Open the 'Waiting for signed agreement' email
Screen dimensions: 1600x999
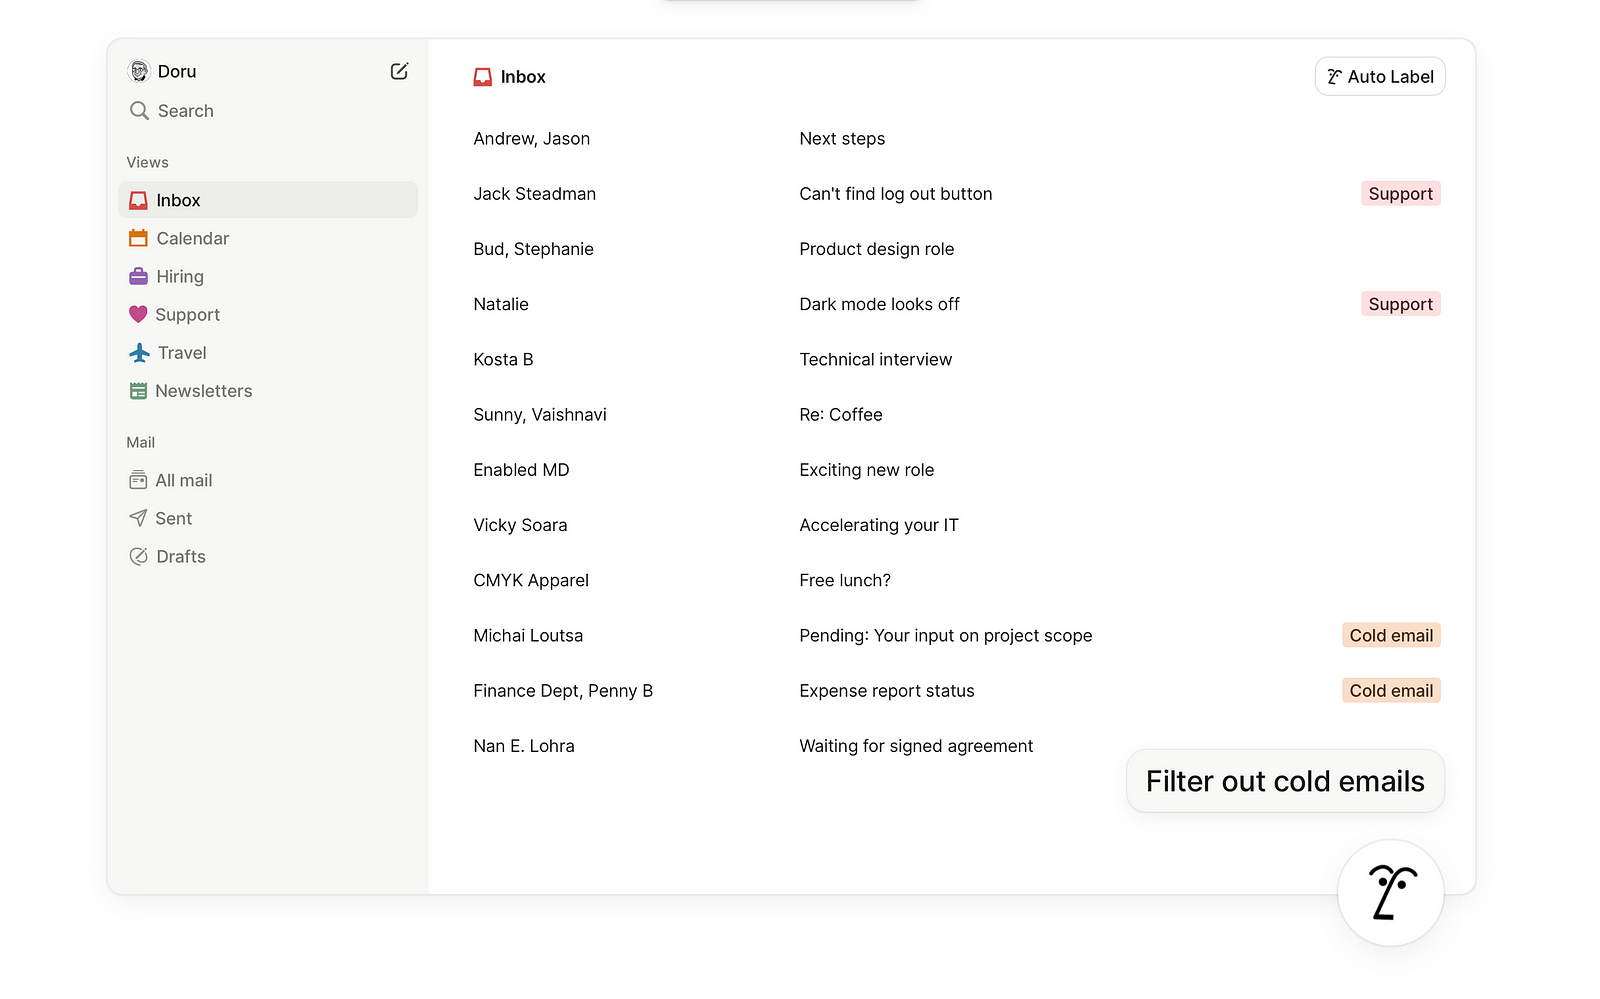point(916,746)
